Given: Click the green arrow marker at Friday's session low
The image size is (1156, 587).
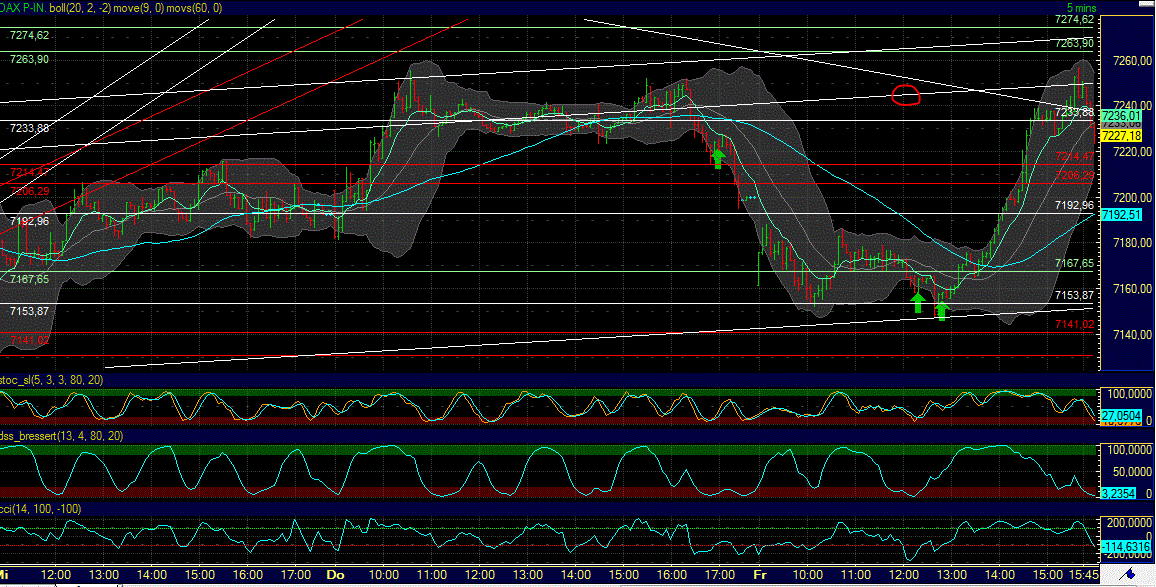Looking at the screenshot, I should tap(917, 303).
